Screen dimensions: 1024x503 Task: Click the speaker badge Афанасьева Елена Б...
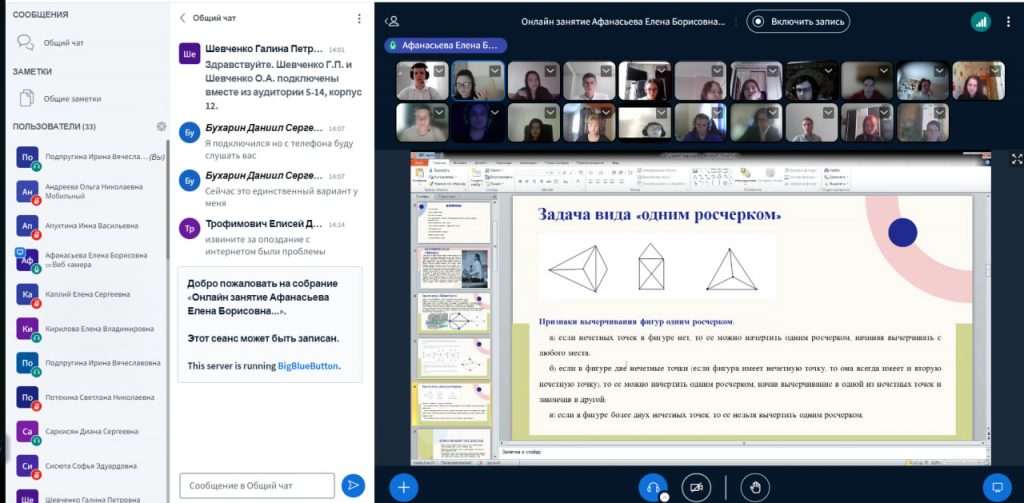pyautogui.click(x=446, y=45)
